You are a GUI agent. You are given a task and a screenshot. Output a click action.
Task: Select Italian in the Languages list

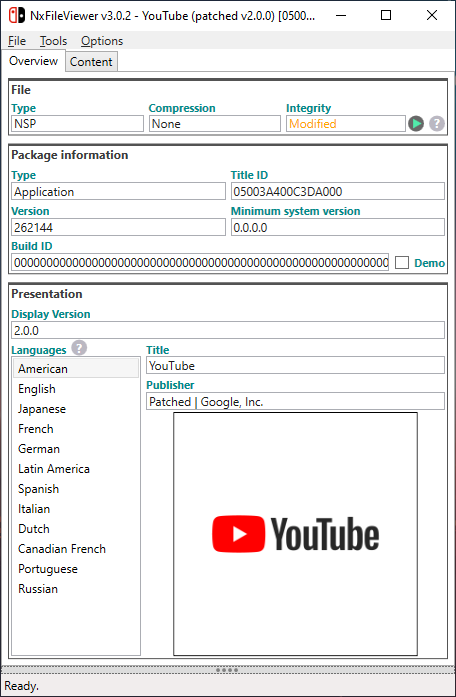point(76,509)
